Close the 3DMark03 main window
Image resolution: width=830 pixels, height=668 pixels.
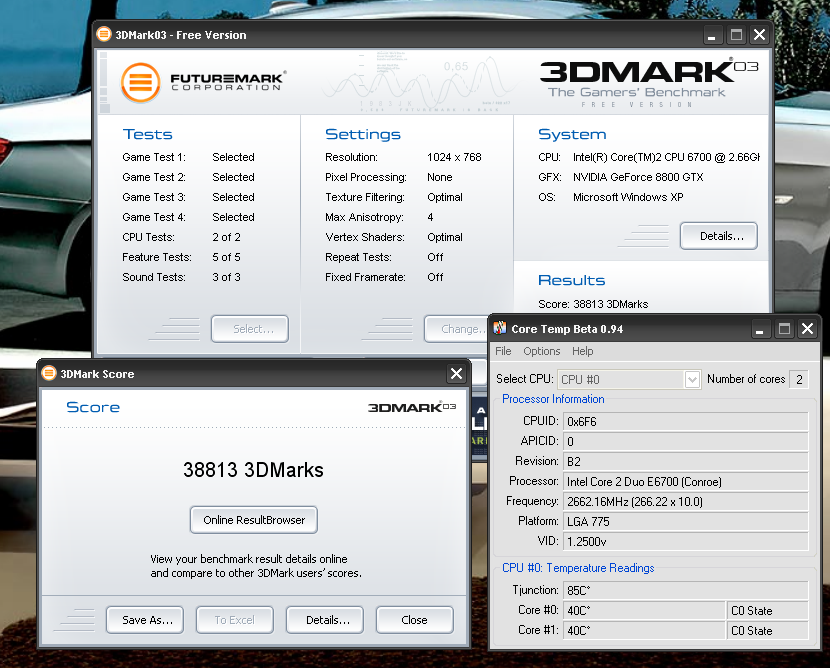759,35
